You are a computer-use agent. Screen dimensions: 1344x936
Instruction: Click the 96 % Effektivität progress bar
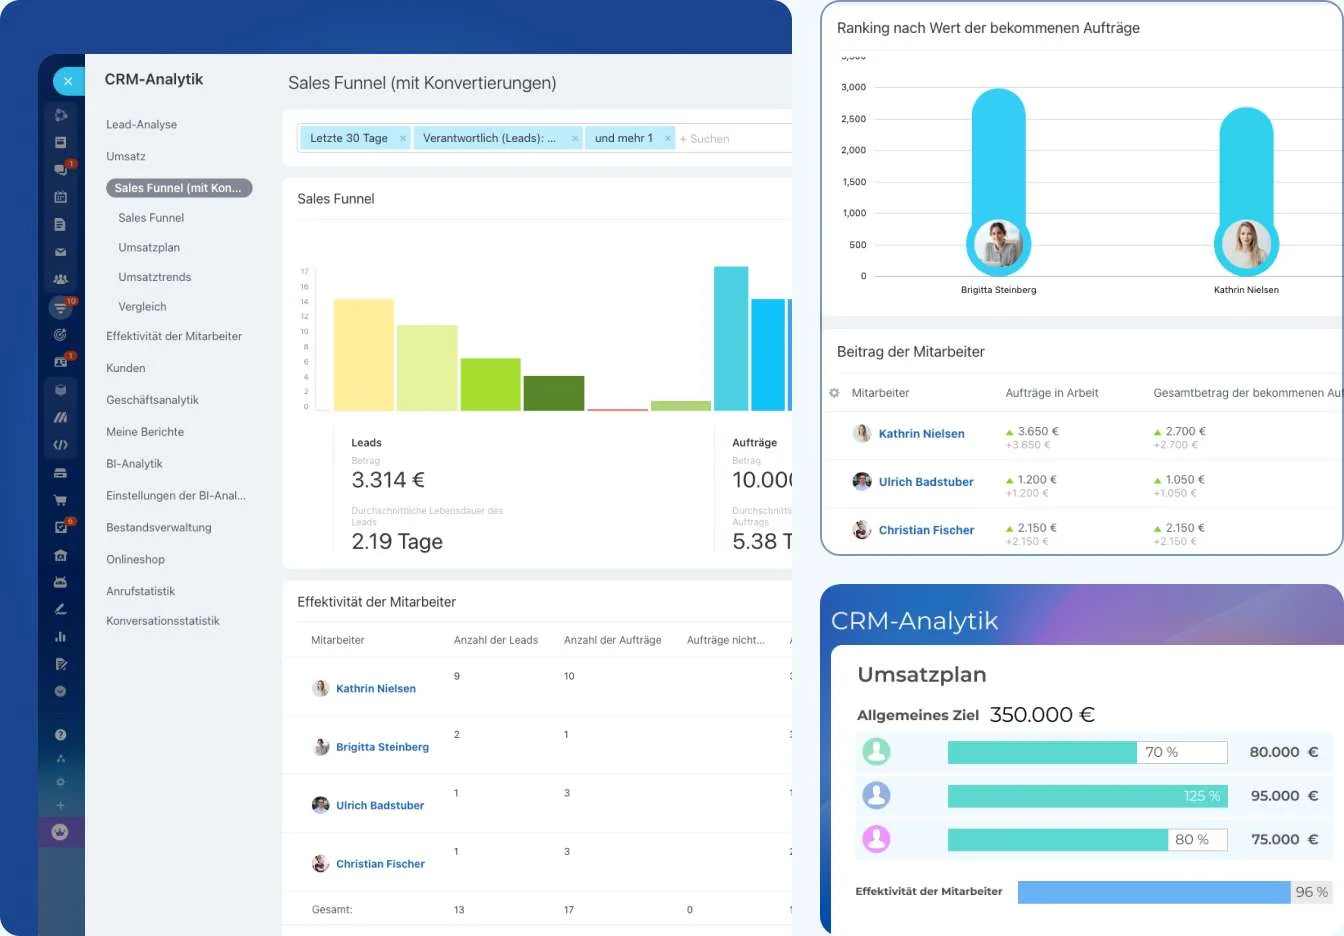pyautogui.click(x=1175, y=892)
